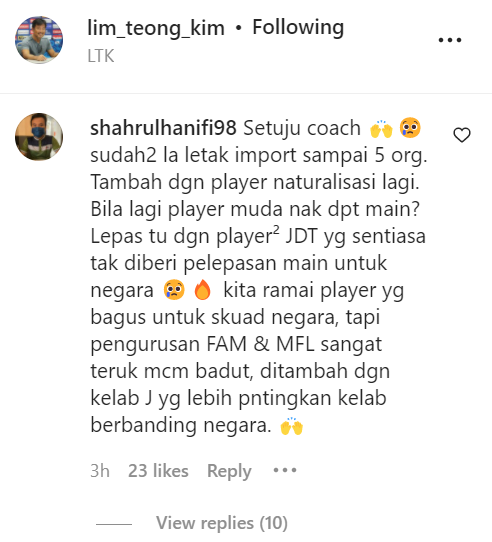Visit lim_teong_kim username link
Image resolution: width=492 pixels, height=542 pixels.
(156, 28)
